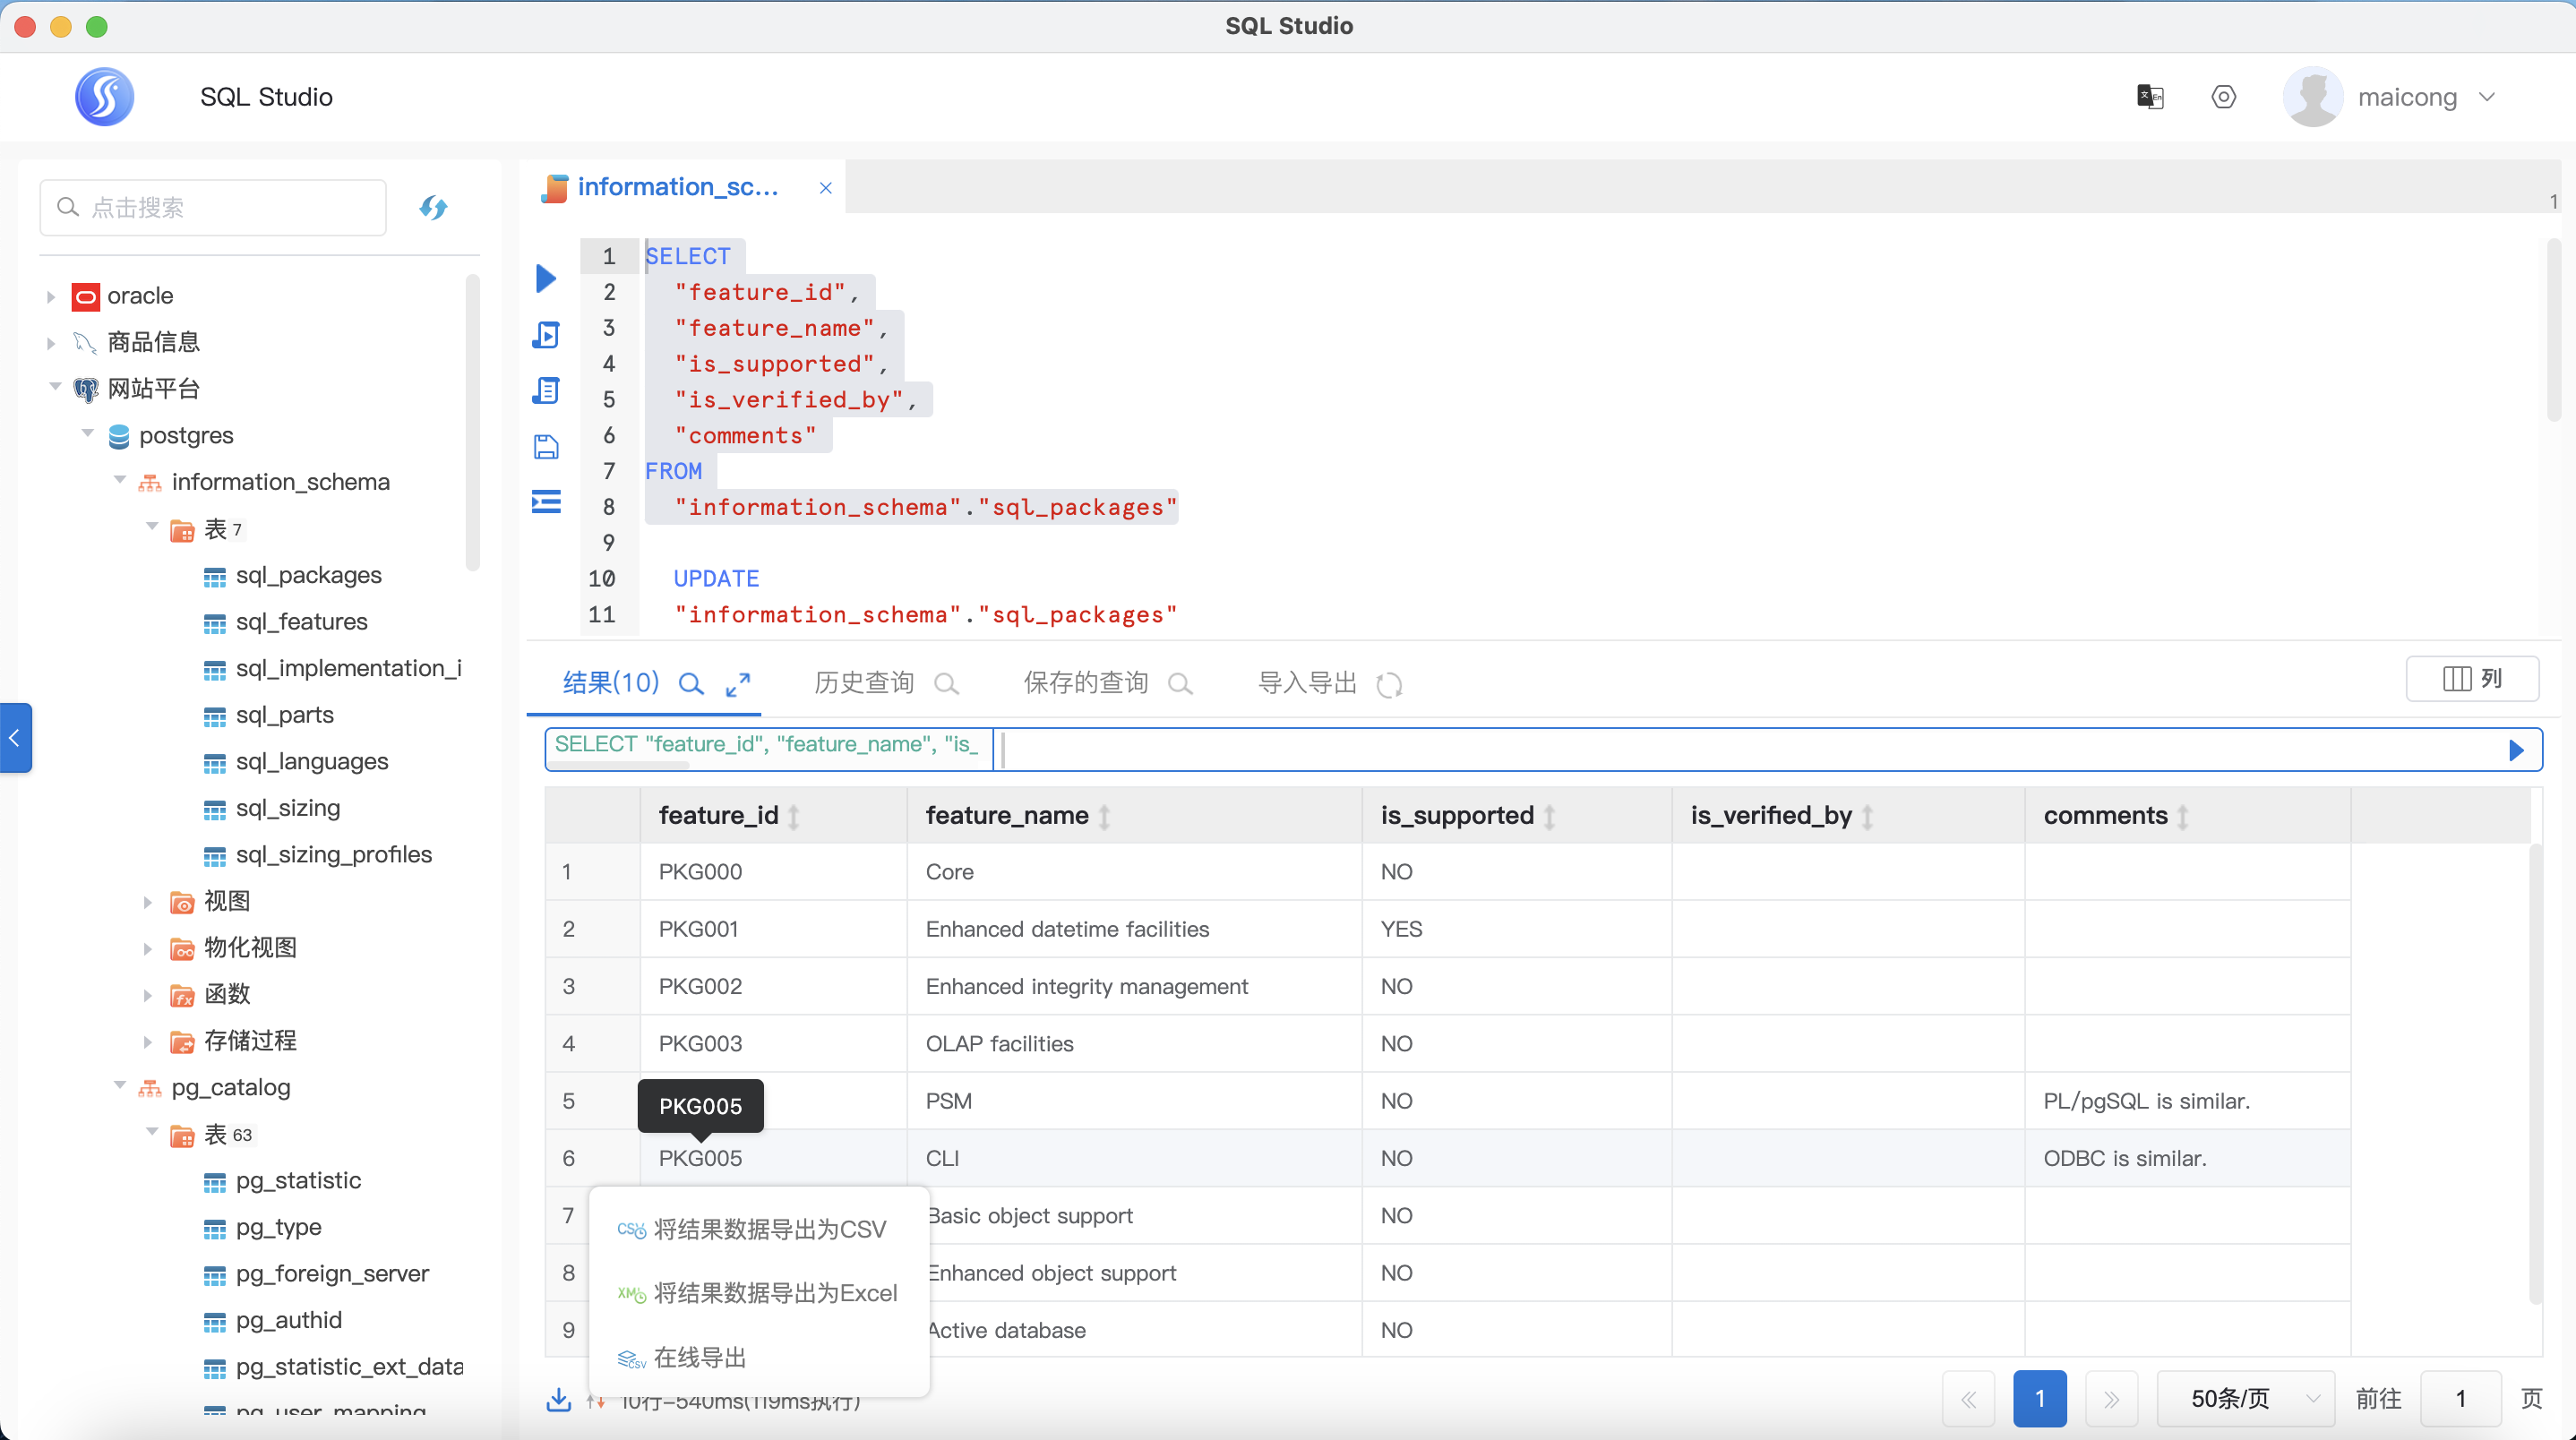2576x1440 pixels.
Task: Click the next pages double-arrow button
Action: click(x=2111, y=1399)
